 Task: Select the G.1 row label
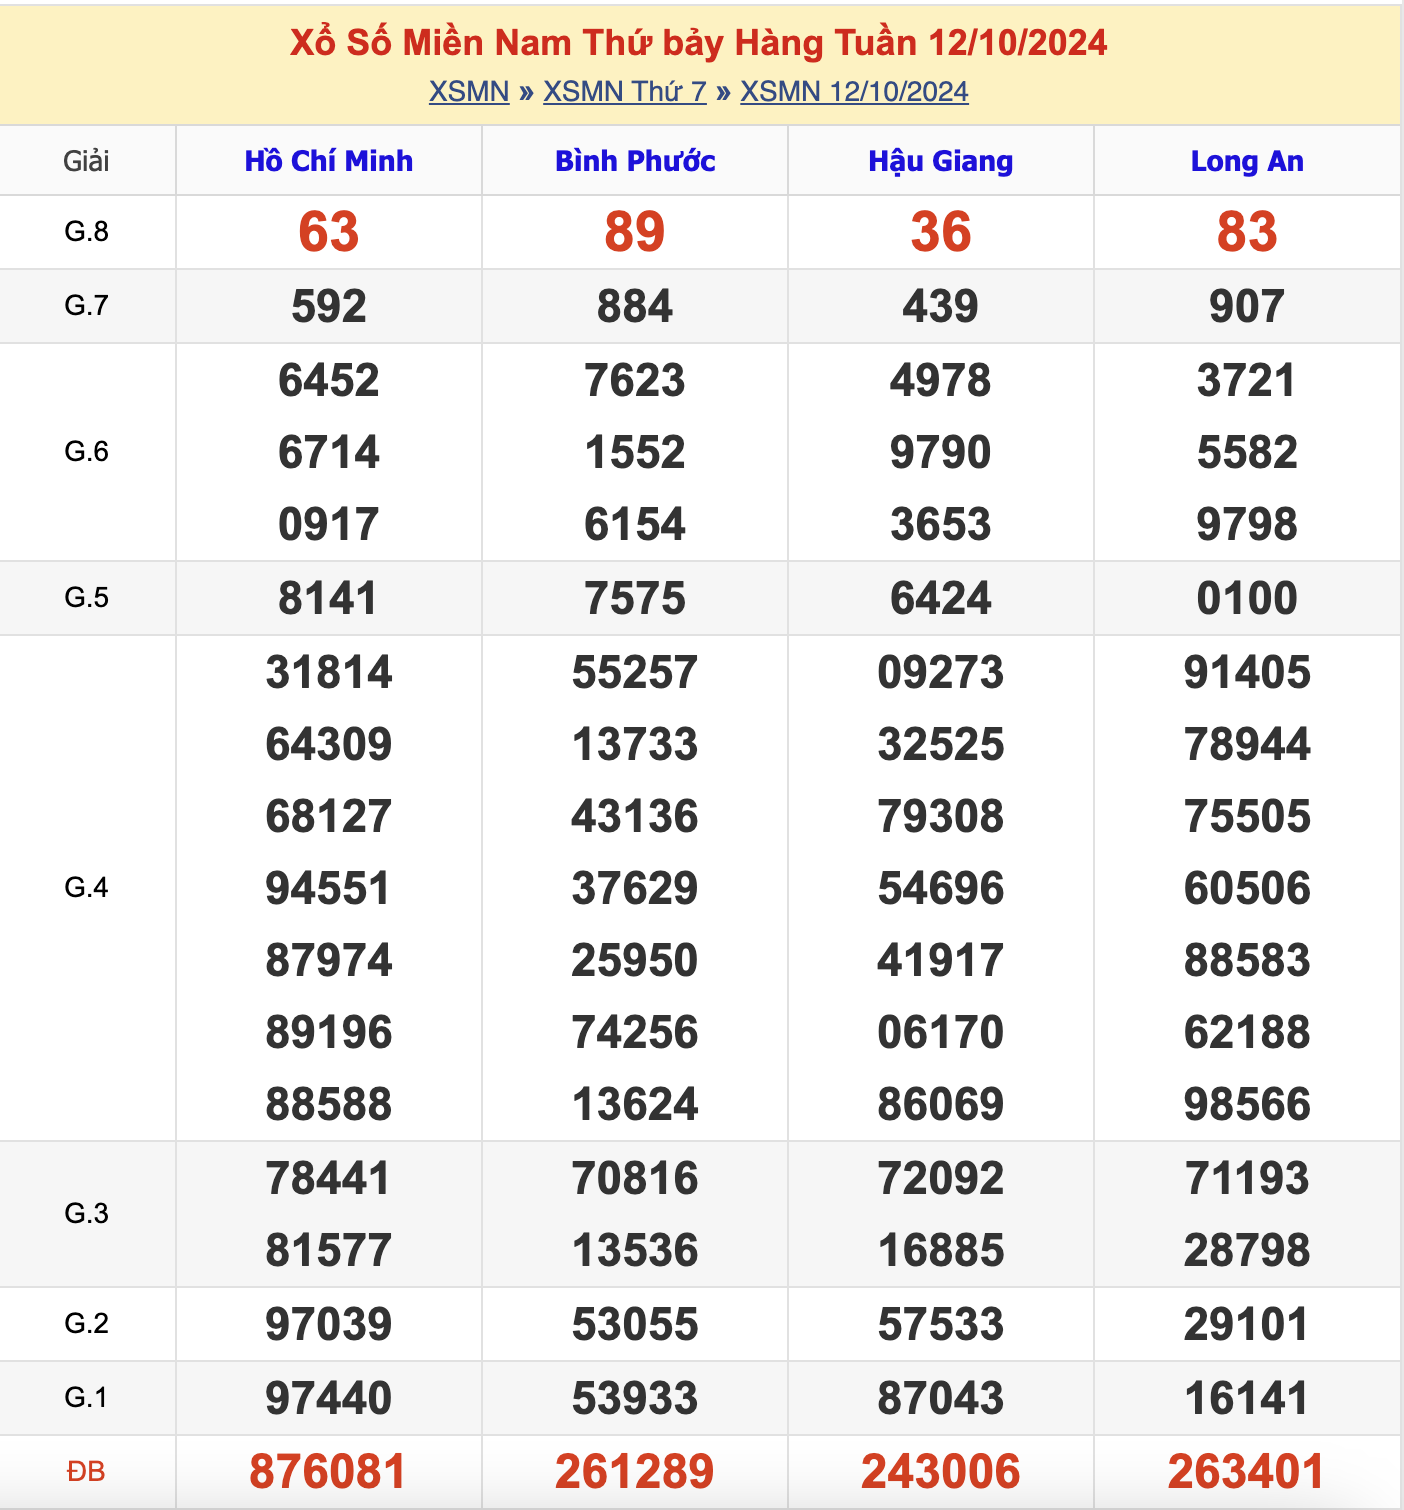(87, 1398)
